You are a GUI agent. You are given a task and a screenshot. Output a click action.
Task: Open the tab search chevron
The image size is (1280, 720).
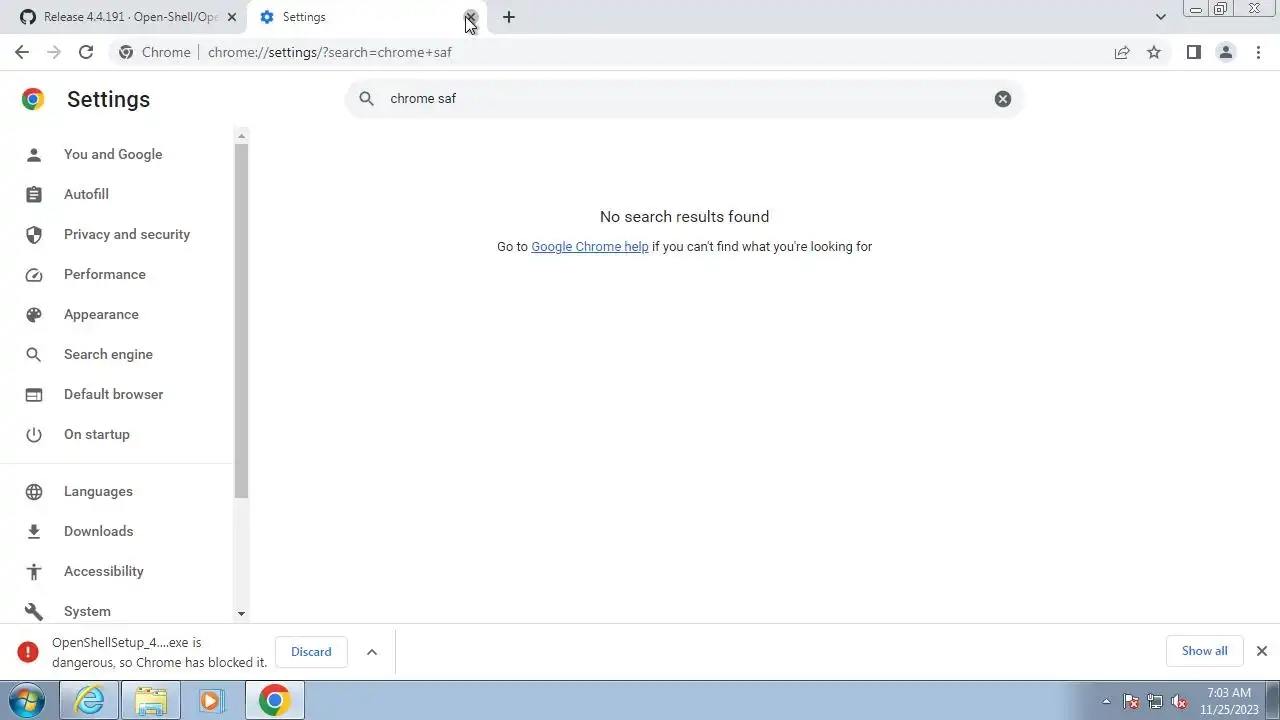(x=1160, y=17)
